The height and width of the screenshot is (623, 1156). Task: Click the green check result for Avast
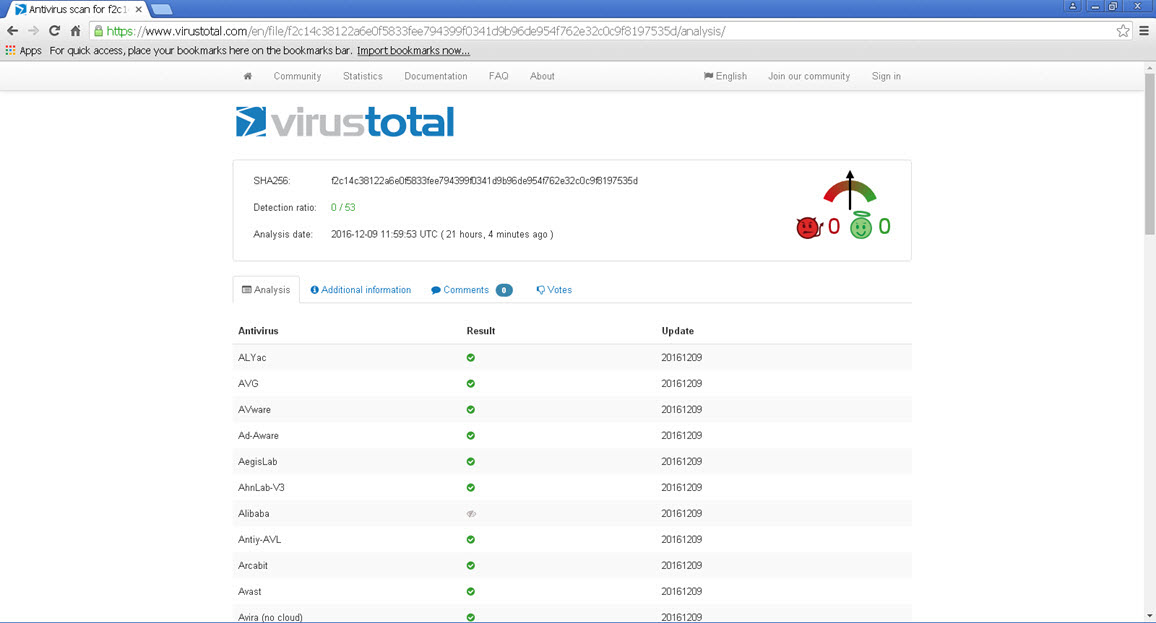470,591
